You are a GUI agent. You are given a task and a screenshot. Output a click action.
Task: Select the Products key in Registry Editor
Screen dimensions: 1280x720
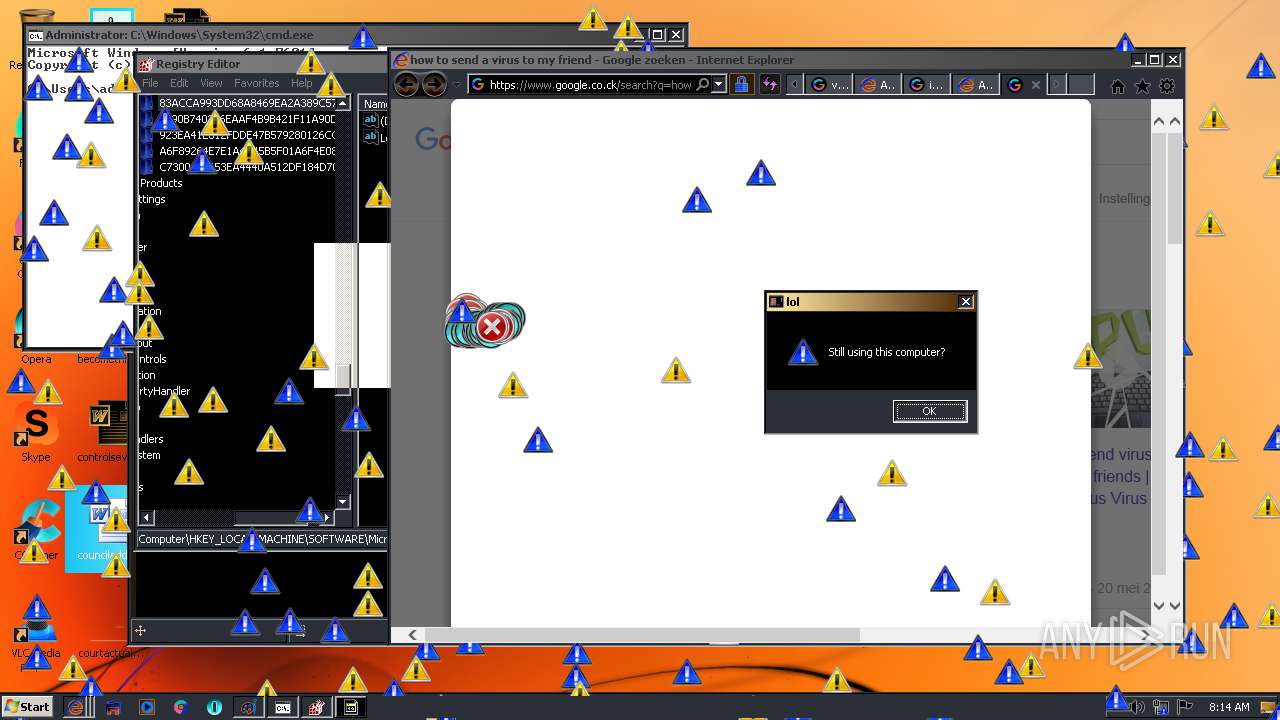coord(161,183)
